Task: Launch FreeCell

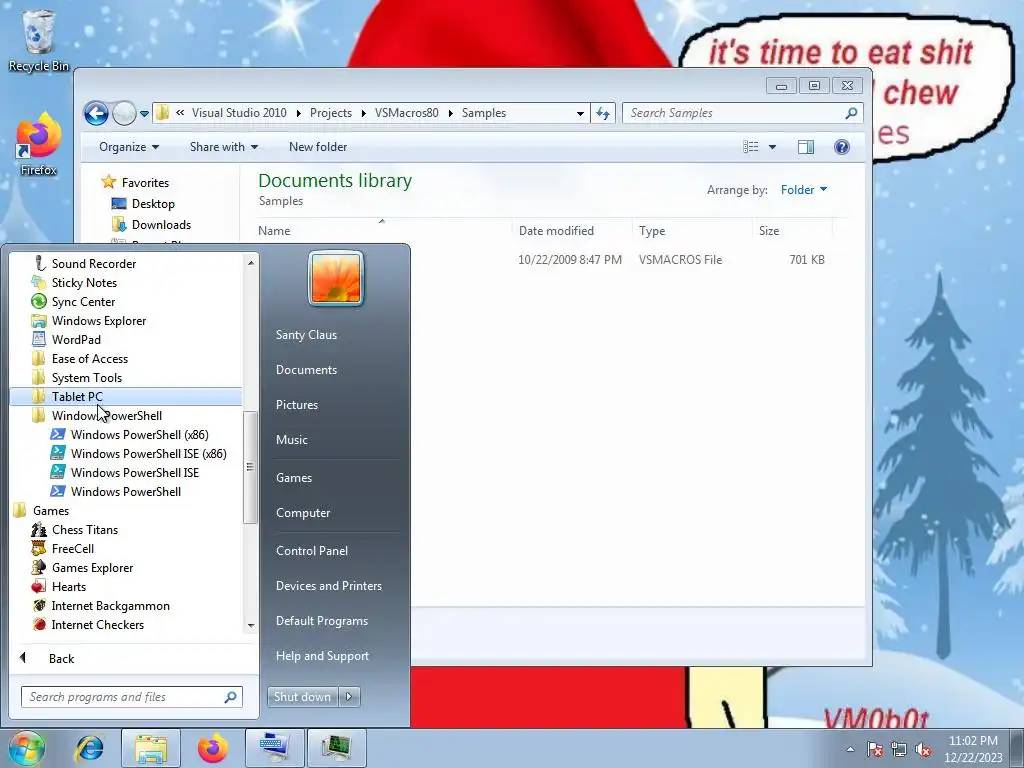Action: (72, 549)
